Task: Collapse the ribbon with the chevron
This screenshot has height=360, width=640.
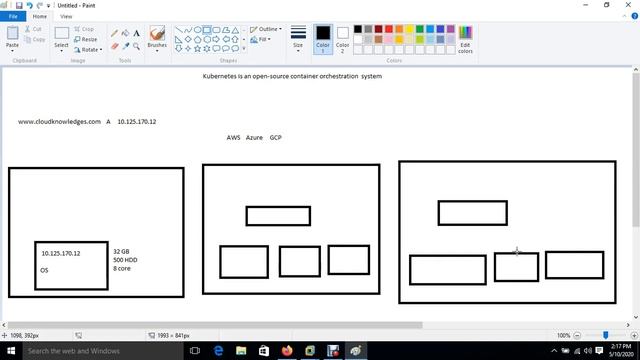Action: (x=624, y=16)
